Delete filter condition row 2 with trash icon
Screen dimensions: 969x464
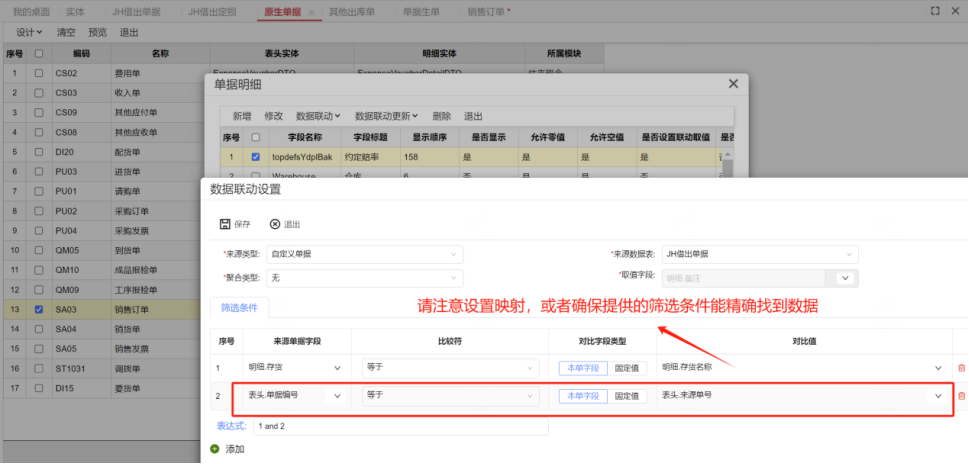[961, 396]
